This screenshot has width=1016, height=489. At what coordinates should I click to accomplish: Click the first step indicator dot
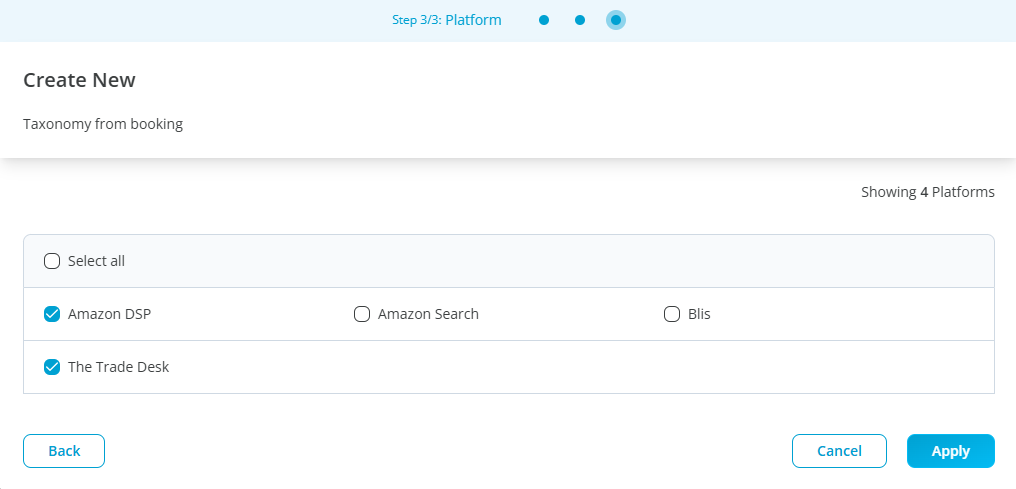[544, 20]
